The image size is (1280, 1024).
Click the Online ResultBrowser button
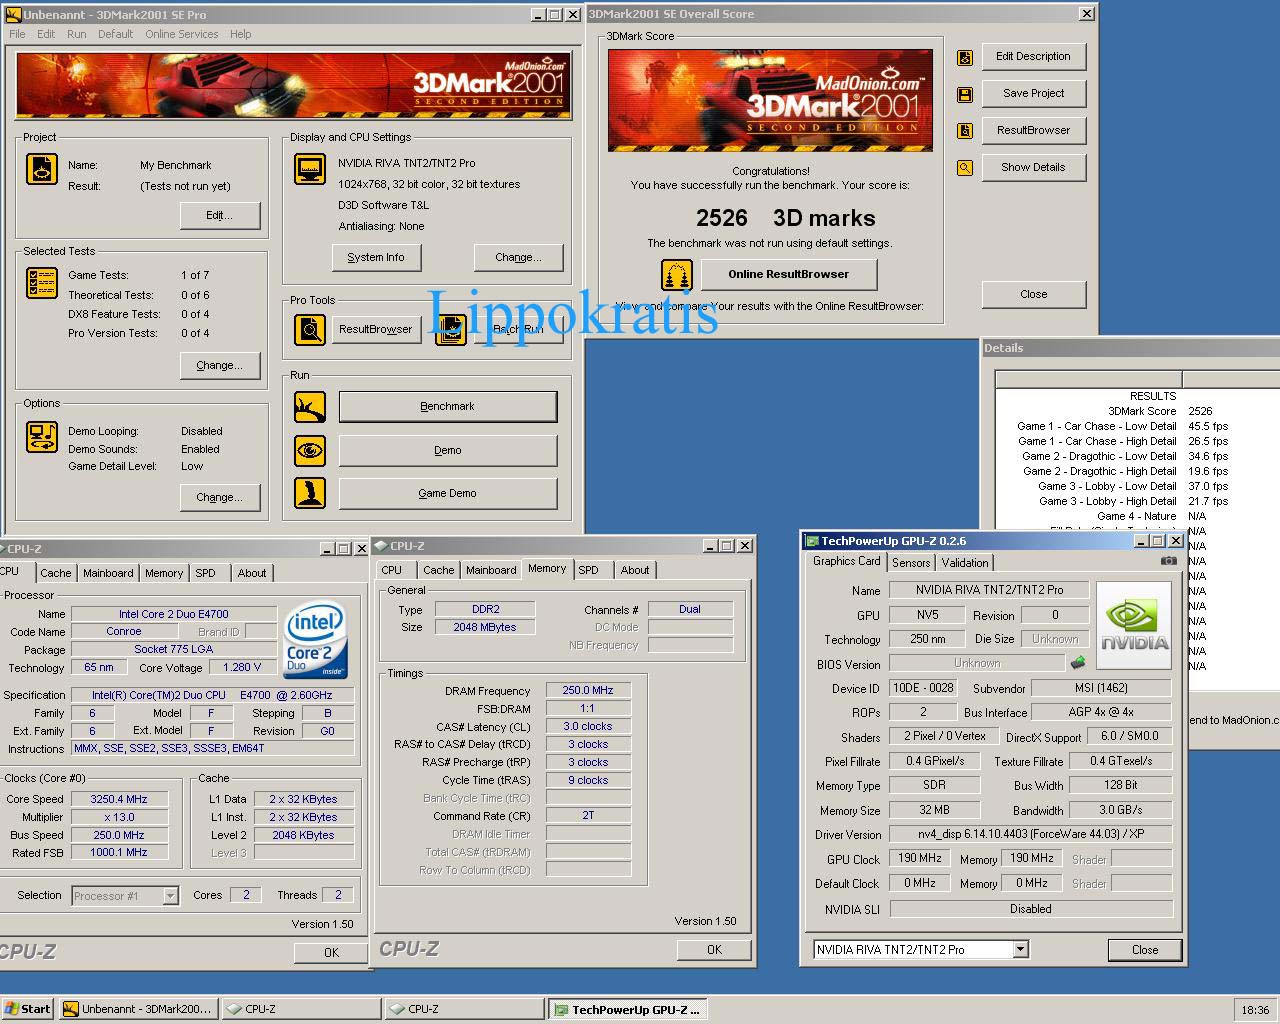click(788, 274)
